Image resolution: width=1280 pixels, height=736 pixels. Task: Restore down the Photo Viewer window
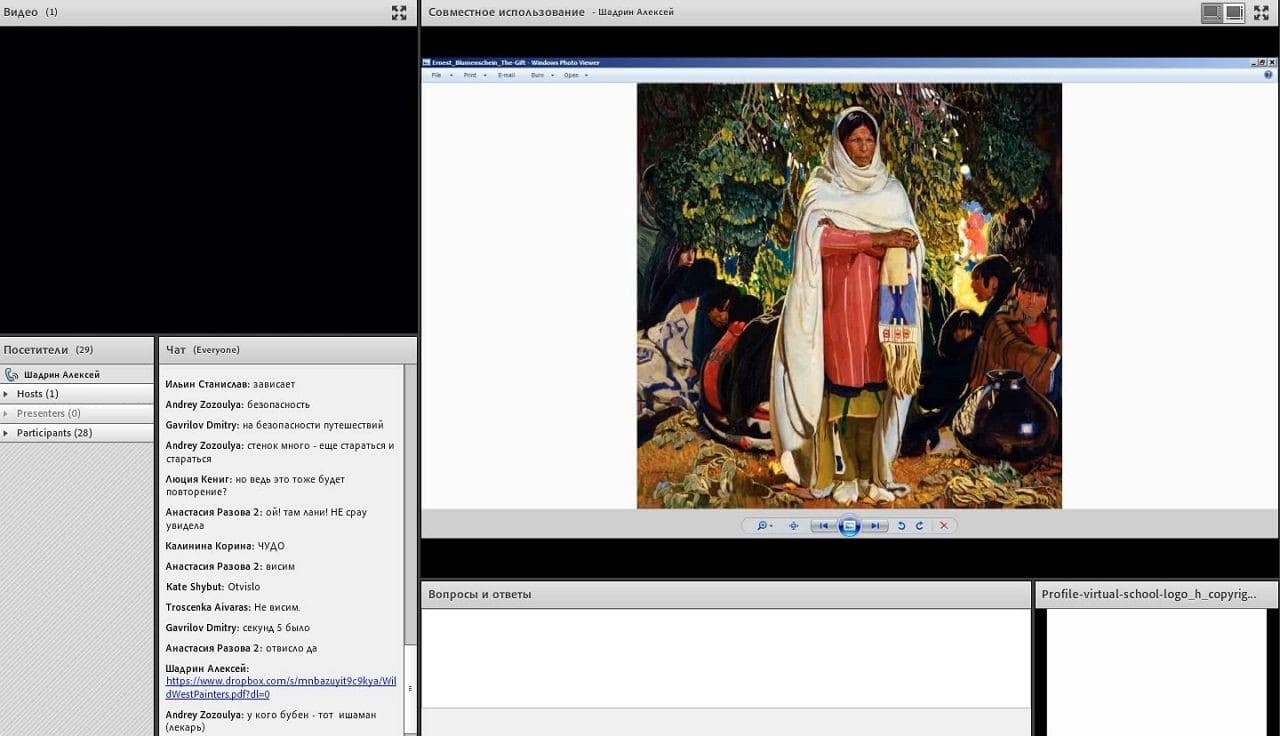click(x=1262, y=62)
